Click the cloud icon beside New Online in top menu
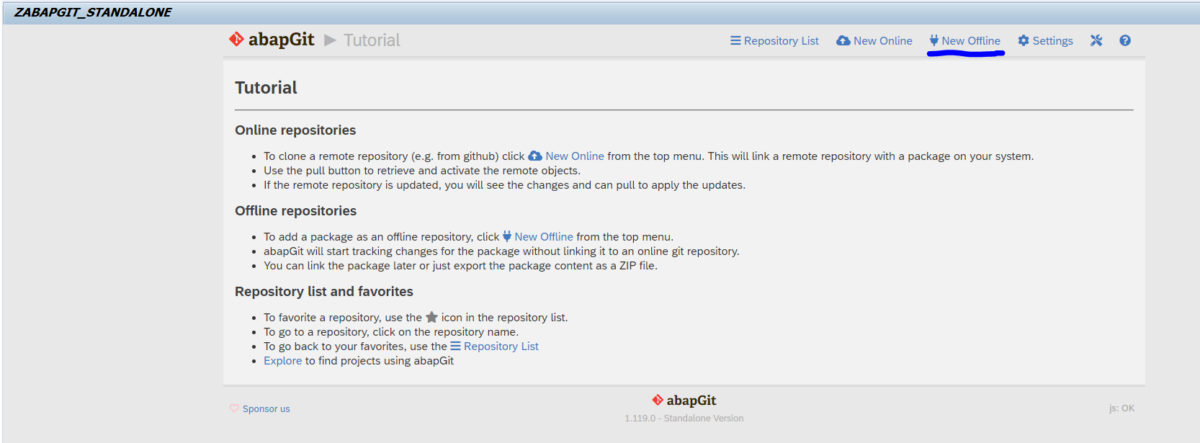This screenshot has width=1200, height=443. pos(843,41)
